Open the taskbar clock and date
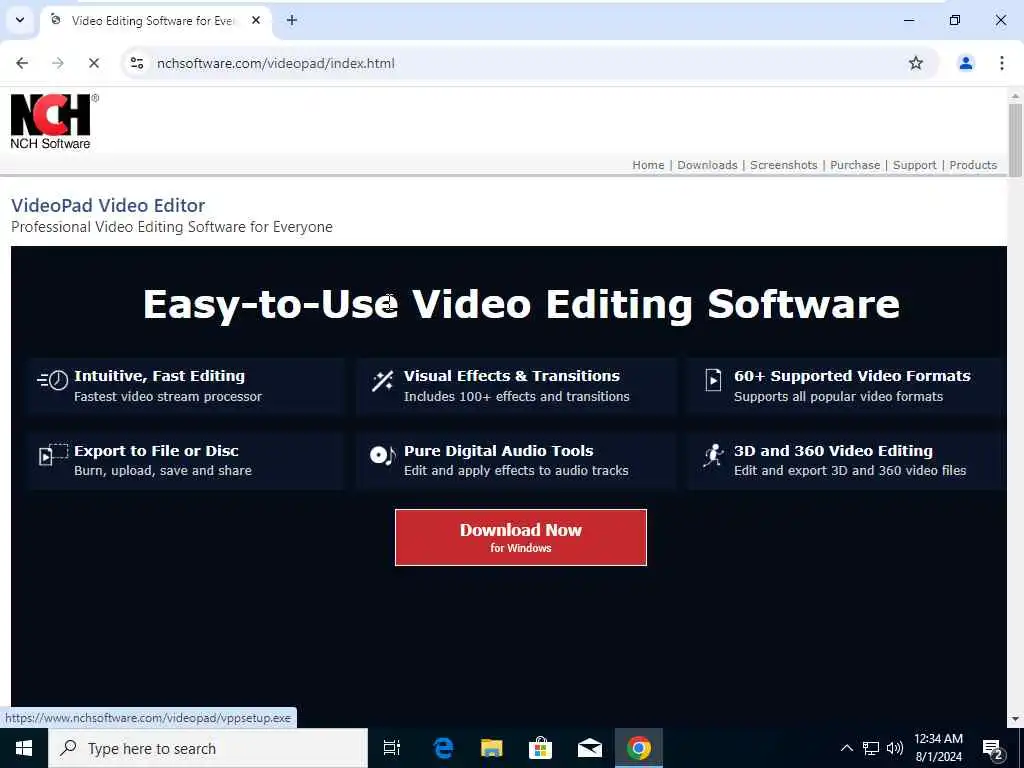Screen dimensions: 1024x768 coord(938,748)
